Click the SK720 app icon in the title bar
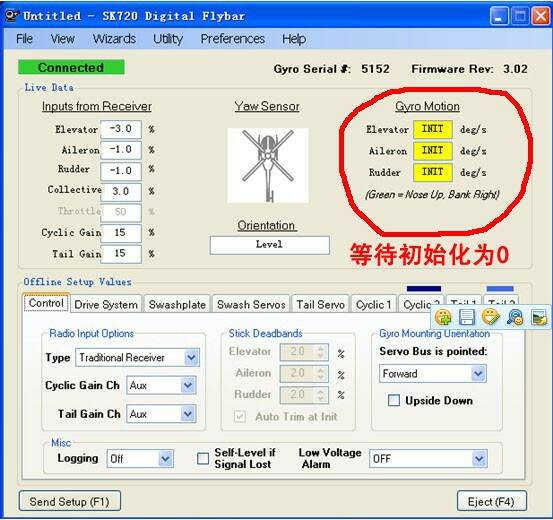This screenshot has width=553, height=520. pyautogui.click(x=12, y=16)
